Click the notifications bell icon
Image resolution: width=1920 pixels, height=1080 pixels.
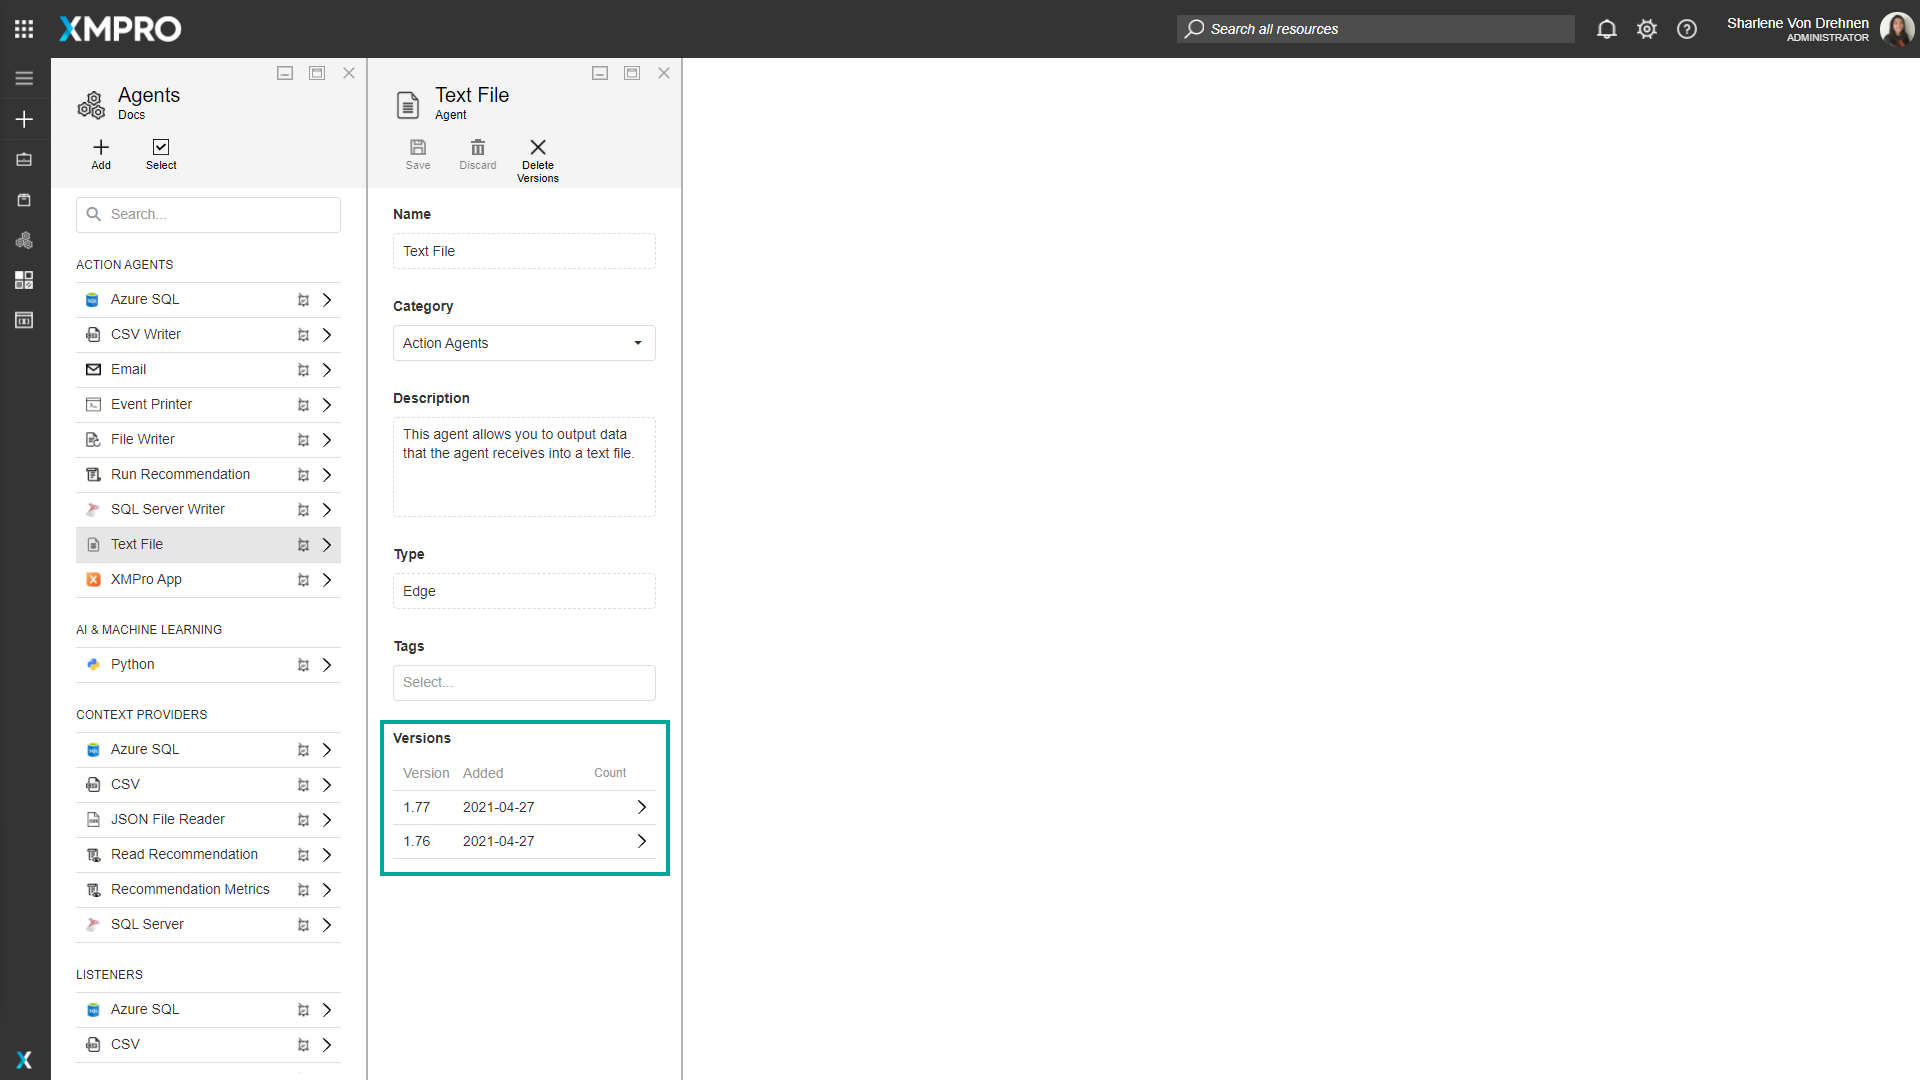[1607, 29]
